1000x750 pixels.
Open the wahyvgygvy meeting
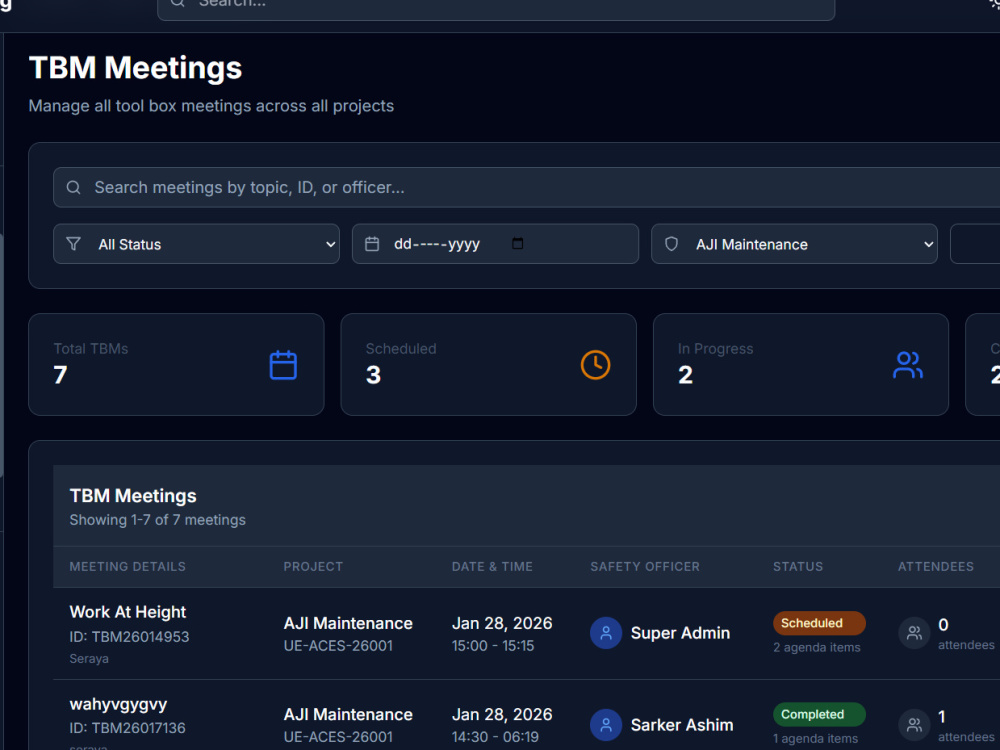[x=118, y=704]
